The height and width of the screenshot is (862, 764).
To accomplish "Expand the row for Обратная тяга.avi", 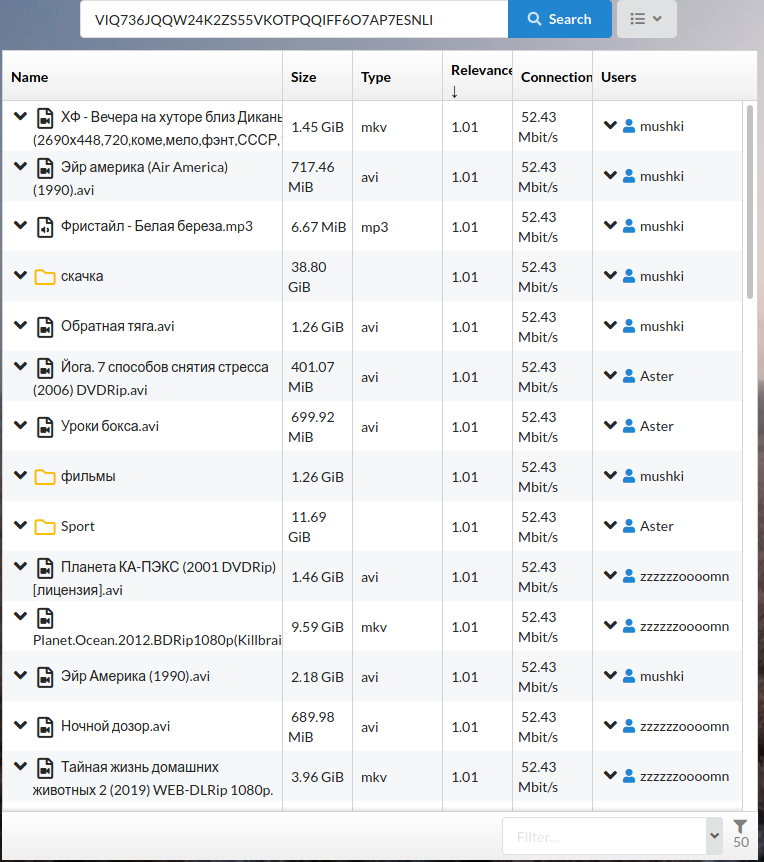I will tap(20, 326).
